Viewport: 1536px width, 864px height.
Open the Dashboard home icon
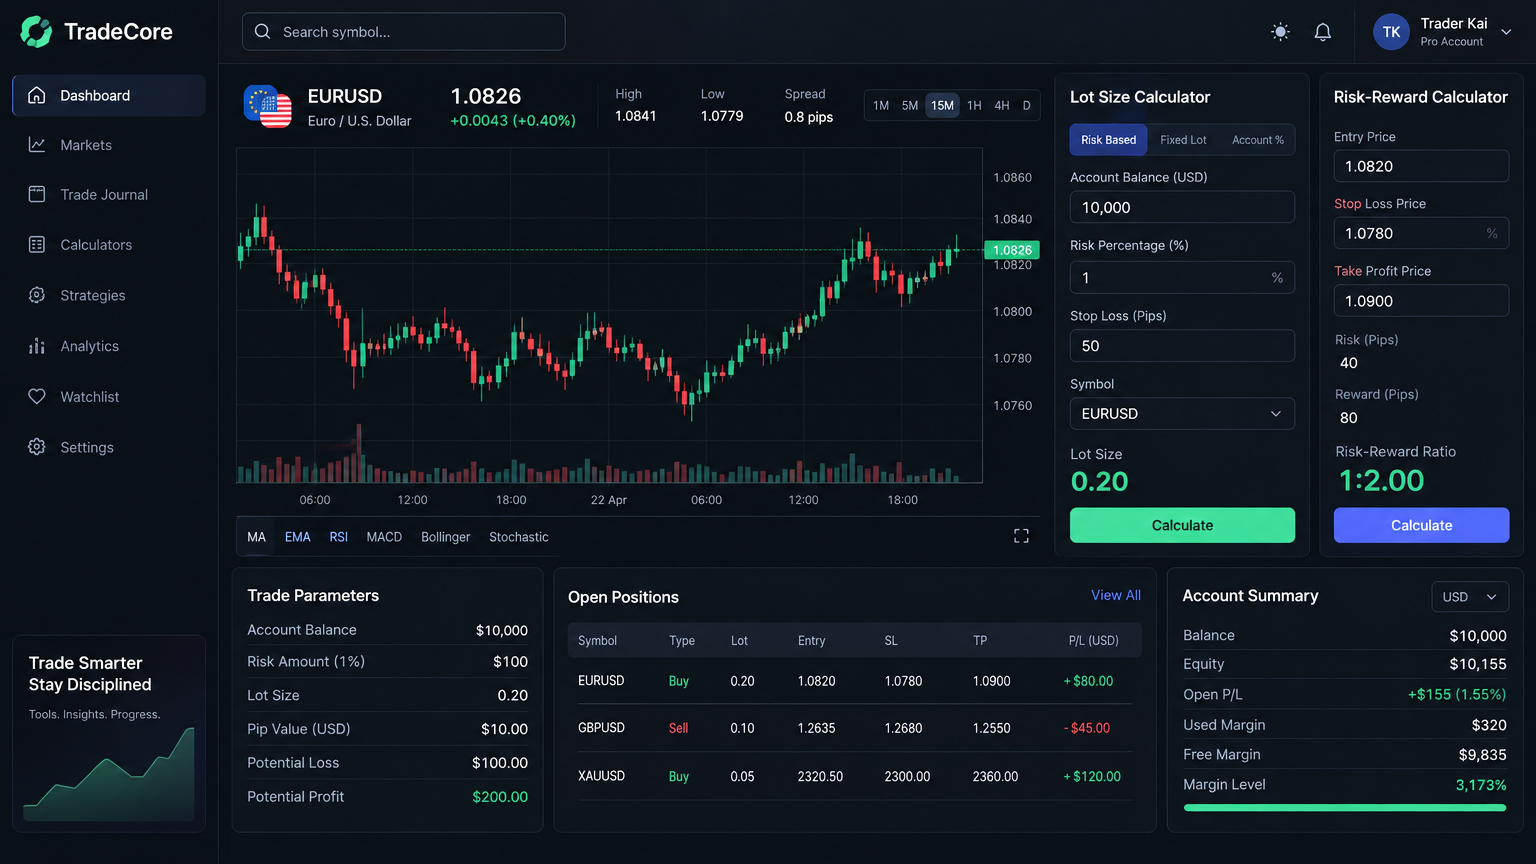point(37,95)
